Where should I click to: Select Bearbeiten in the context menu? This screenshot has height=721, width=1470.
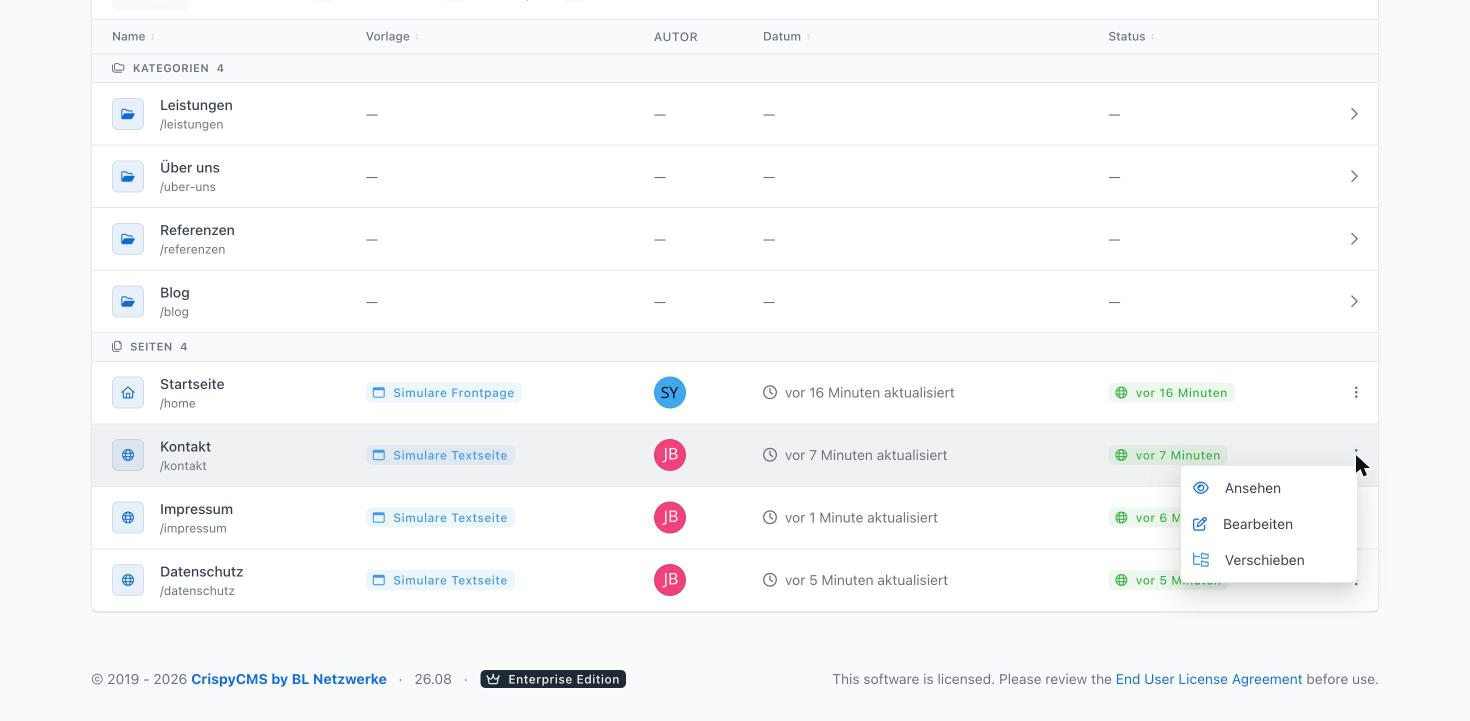click(1268, 524)
